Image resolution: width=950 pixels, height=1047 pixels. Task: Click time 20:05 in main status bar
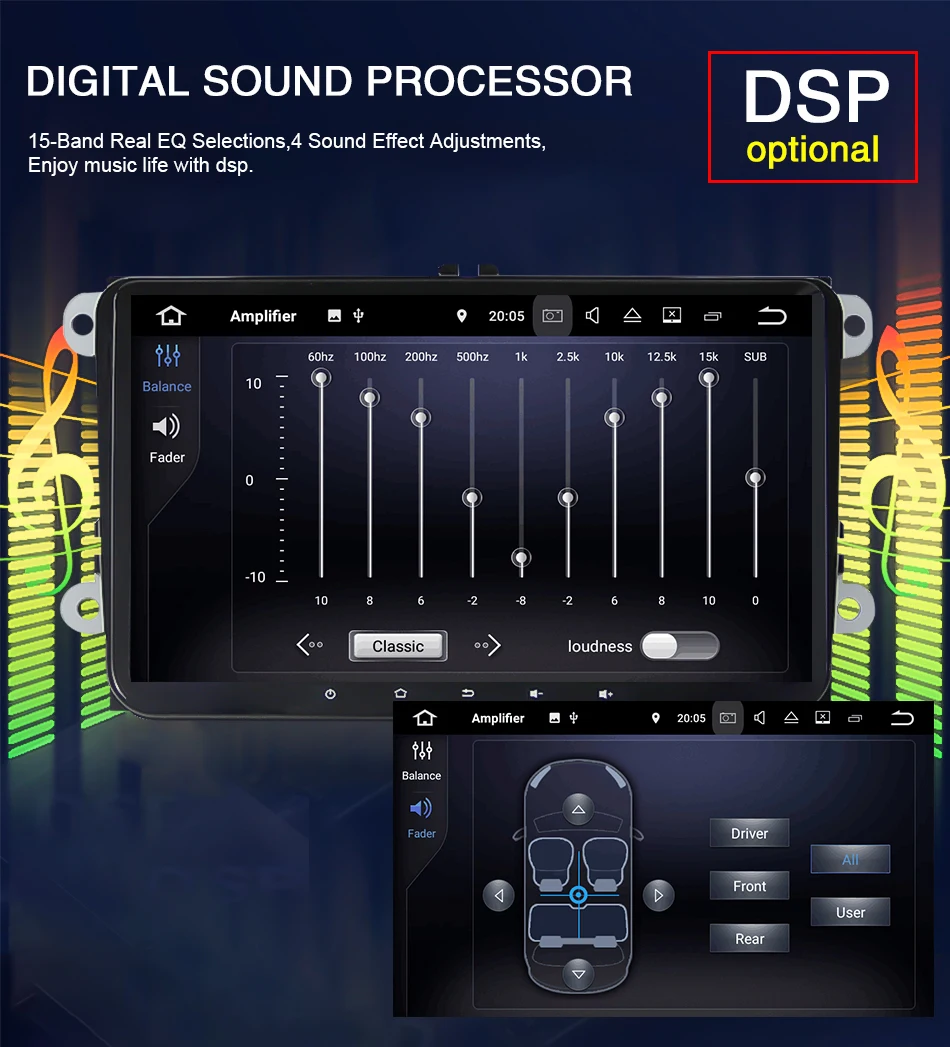click(x=507, y=316)
